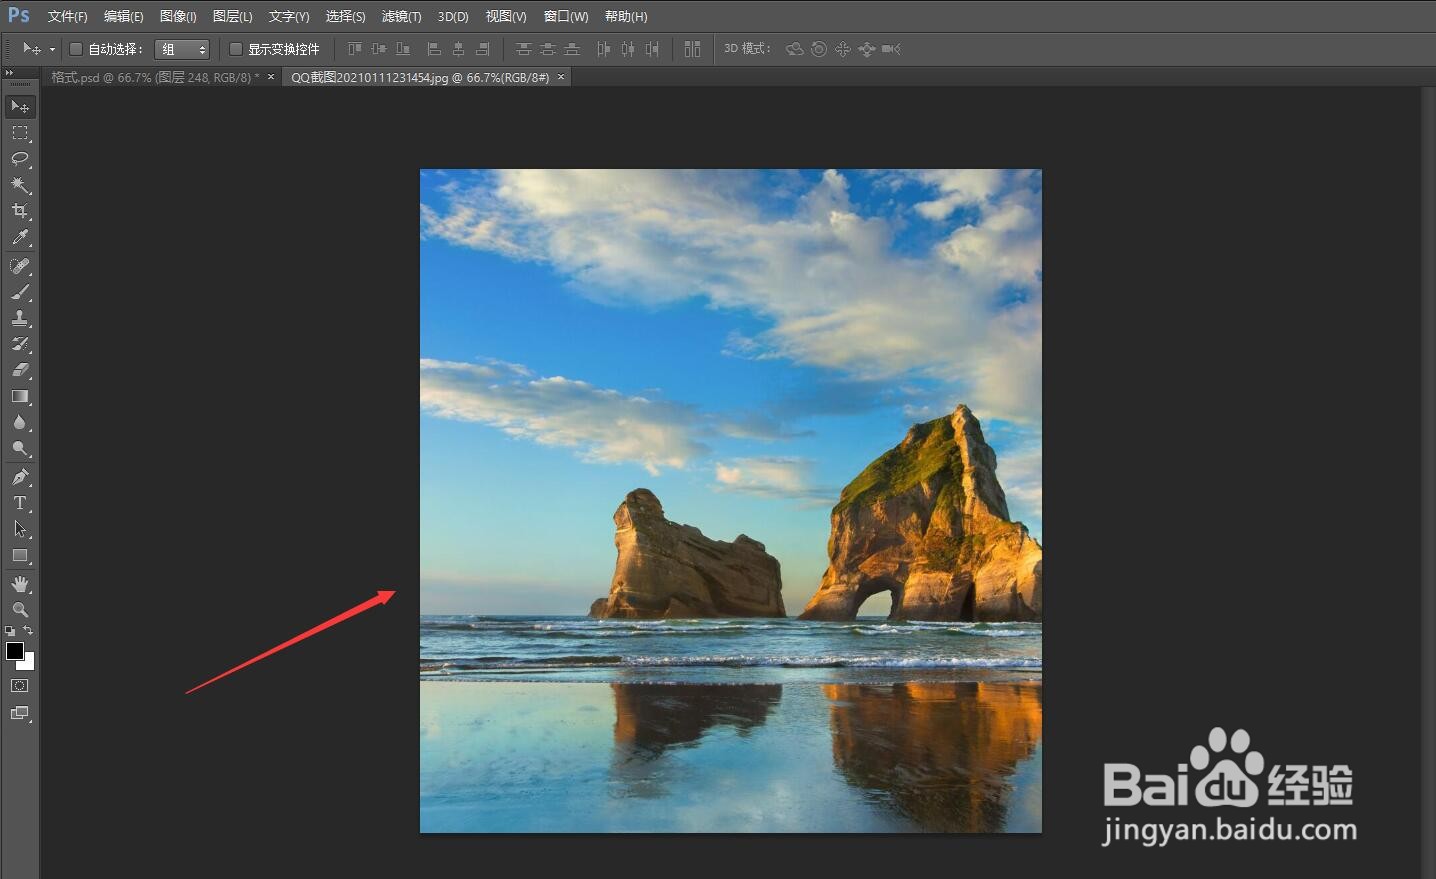The width and height of the screenshot is (1436, 879).
Task: Close the 格式.psd document tab
Action: tap(271, 77)
